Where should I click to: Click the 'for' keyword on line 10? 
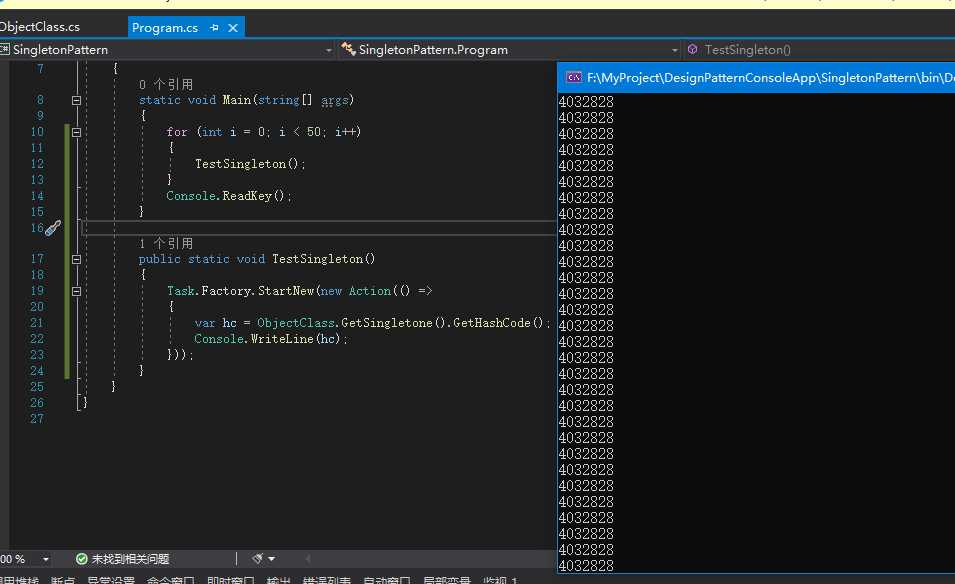click(177, 132)
